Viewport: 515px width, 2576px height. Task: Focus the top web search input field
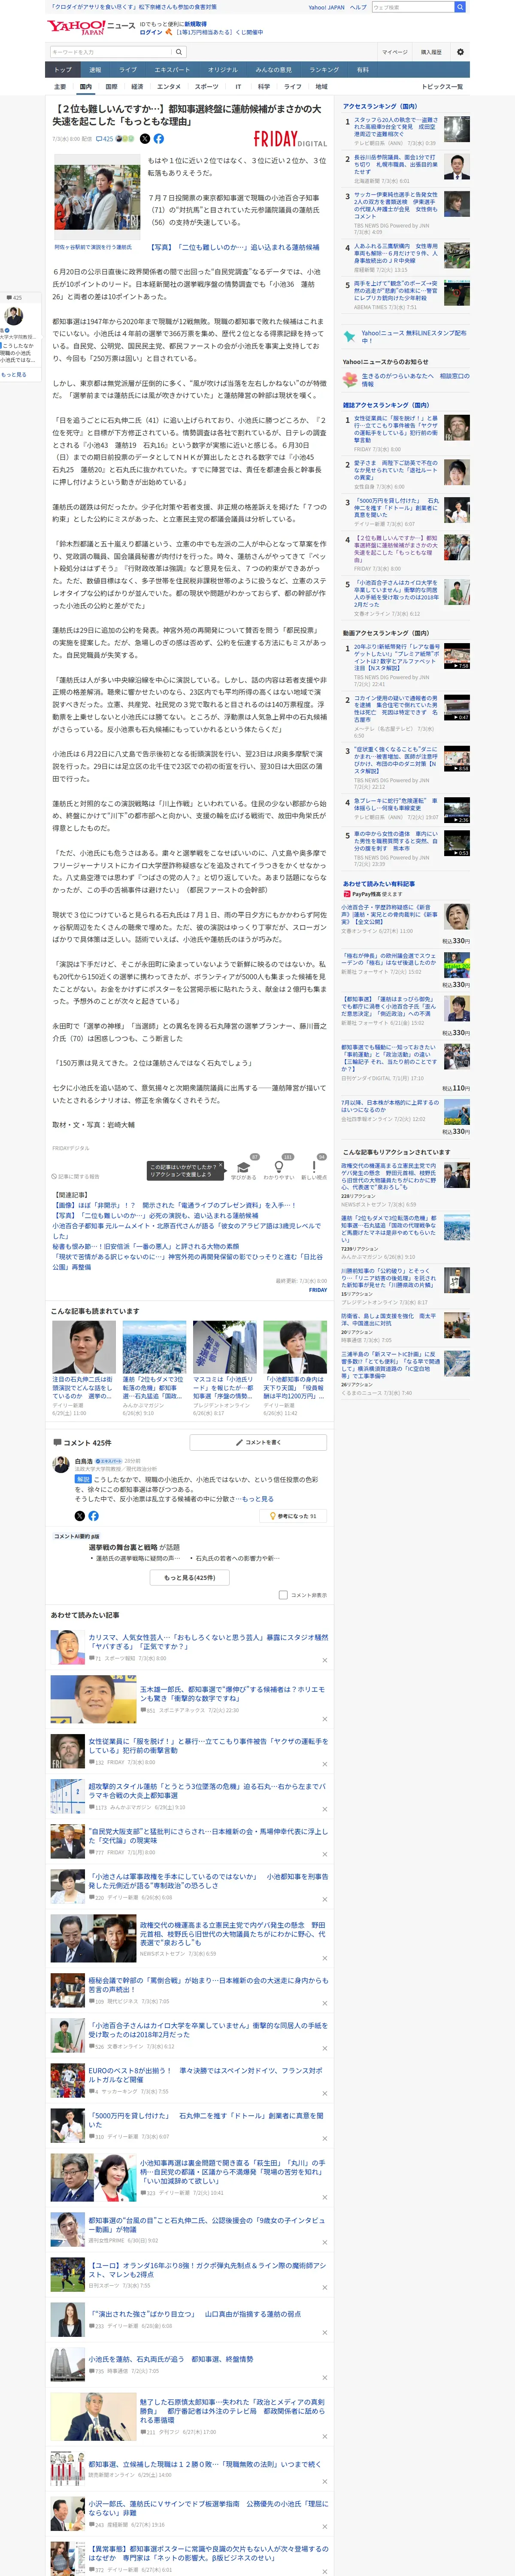click(412, 7)
